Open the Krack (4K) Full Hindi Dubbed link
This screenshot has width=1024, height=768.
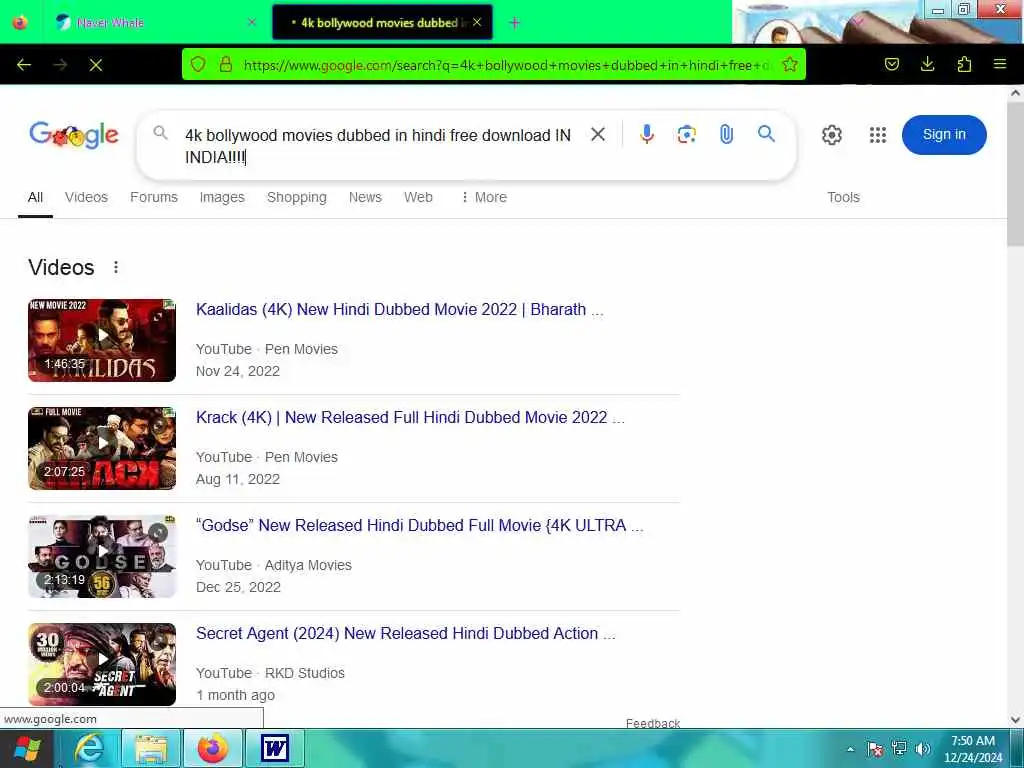pyautogui.click(x=410, y=417)
